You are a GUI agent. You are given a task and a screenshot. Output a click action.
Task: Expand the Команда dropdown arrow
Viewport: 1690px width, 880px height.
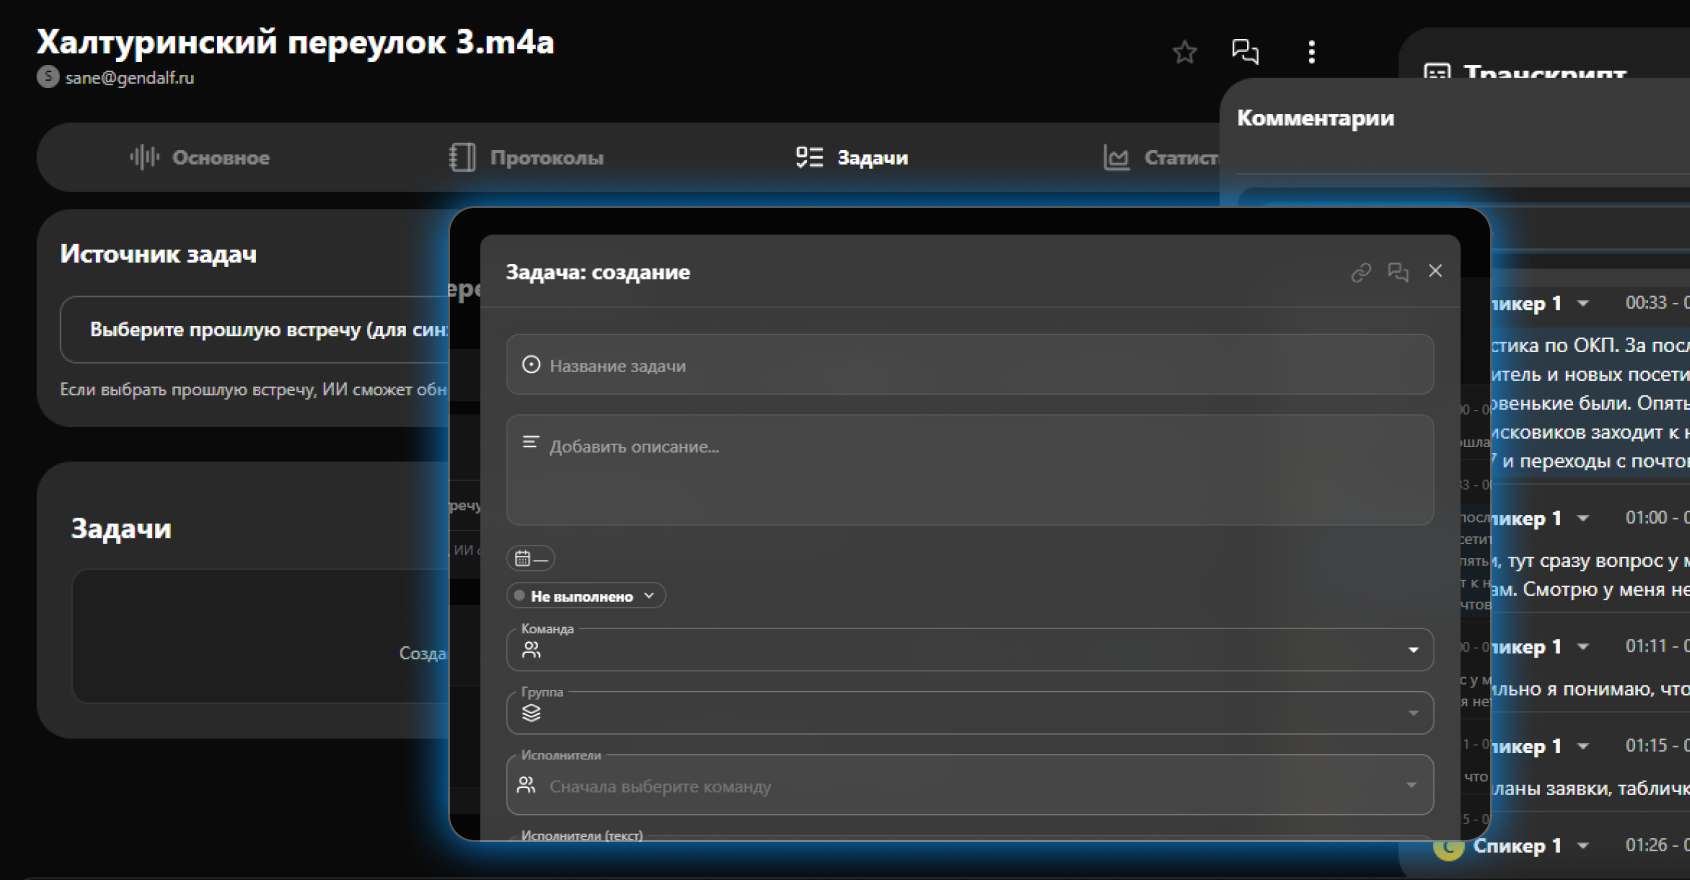coord(1413,650)
